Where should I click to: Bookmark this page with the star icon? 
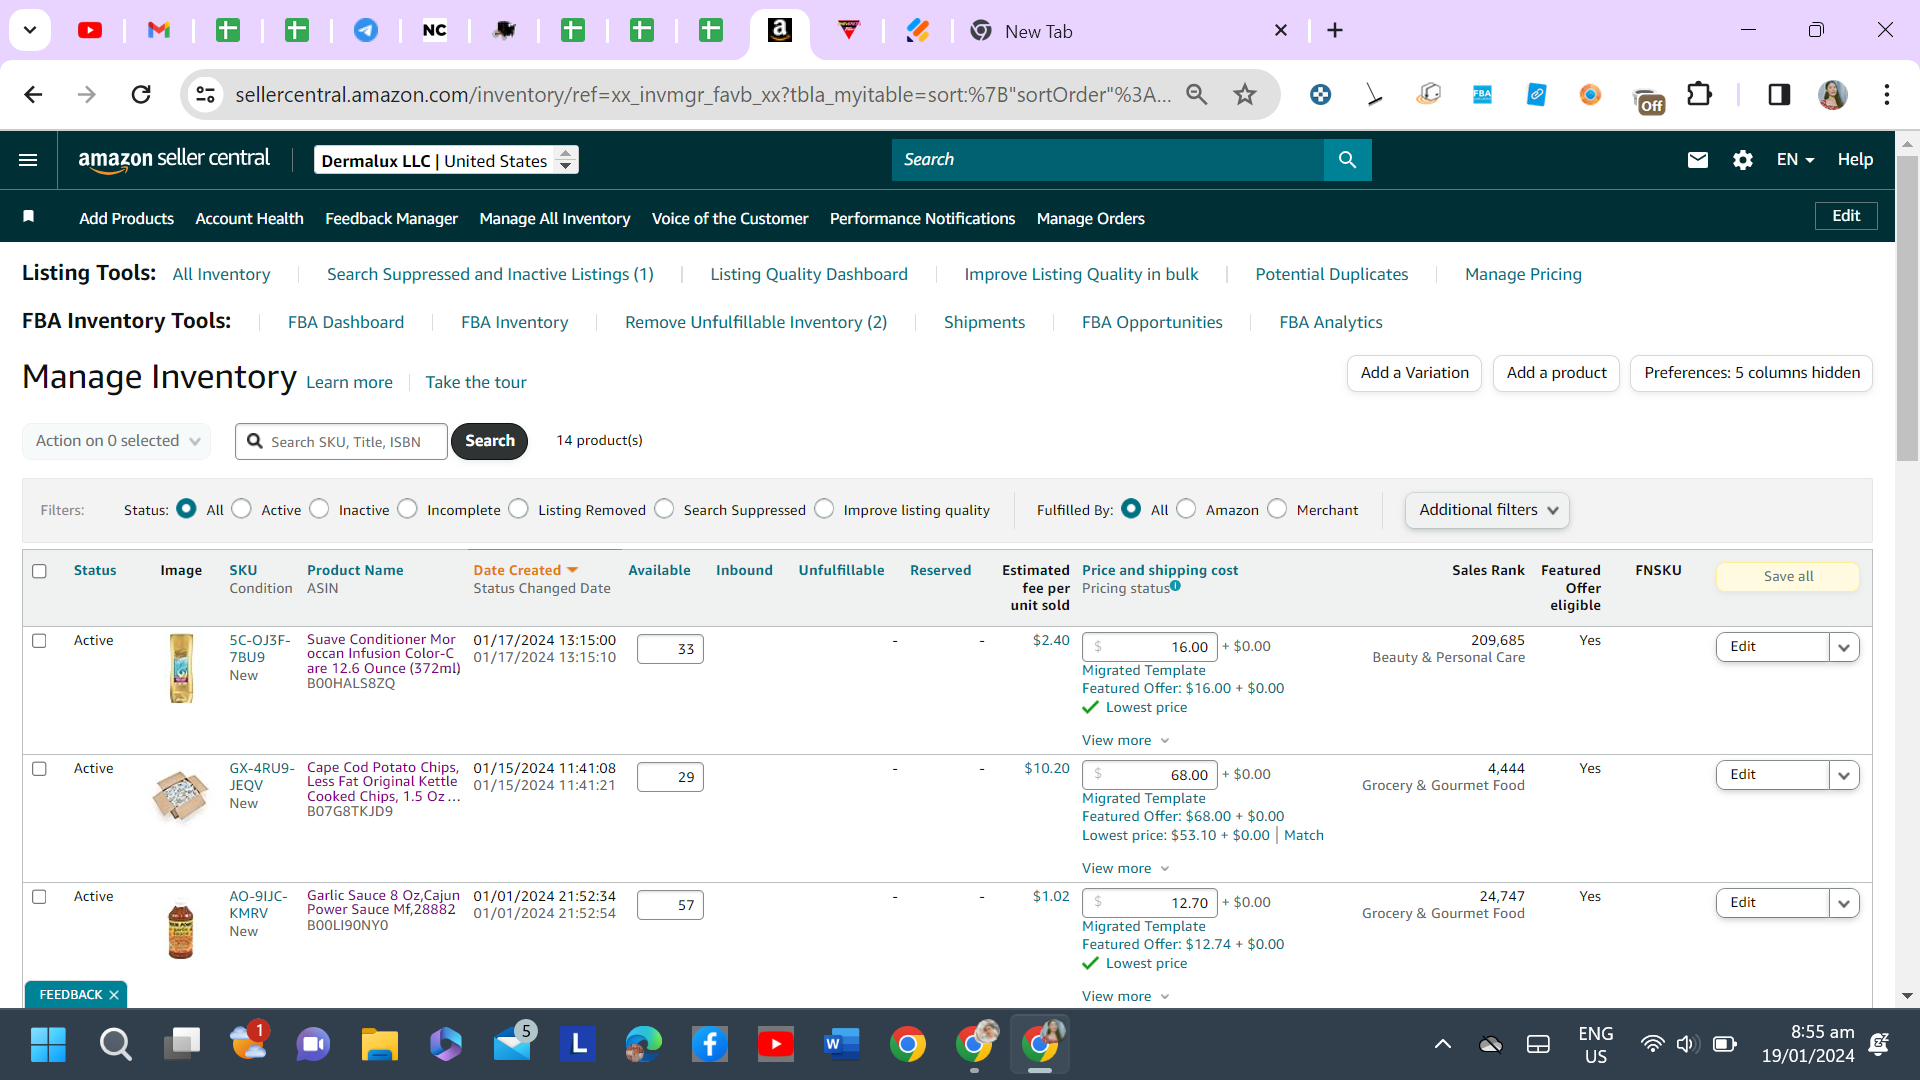1245,94
